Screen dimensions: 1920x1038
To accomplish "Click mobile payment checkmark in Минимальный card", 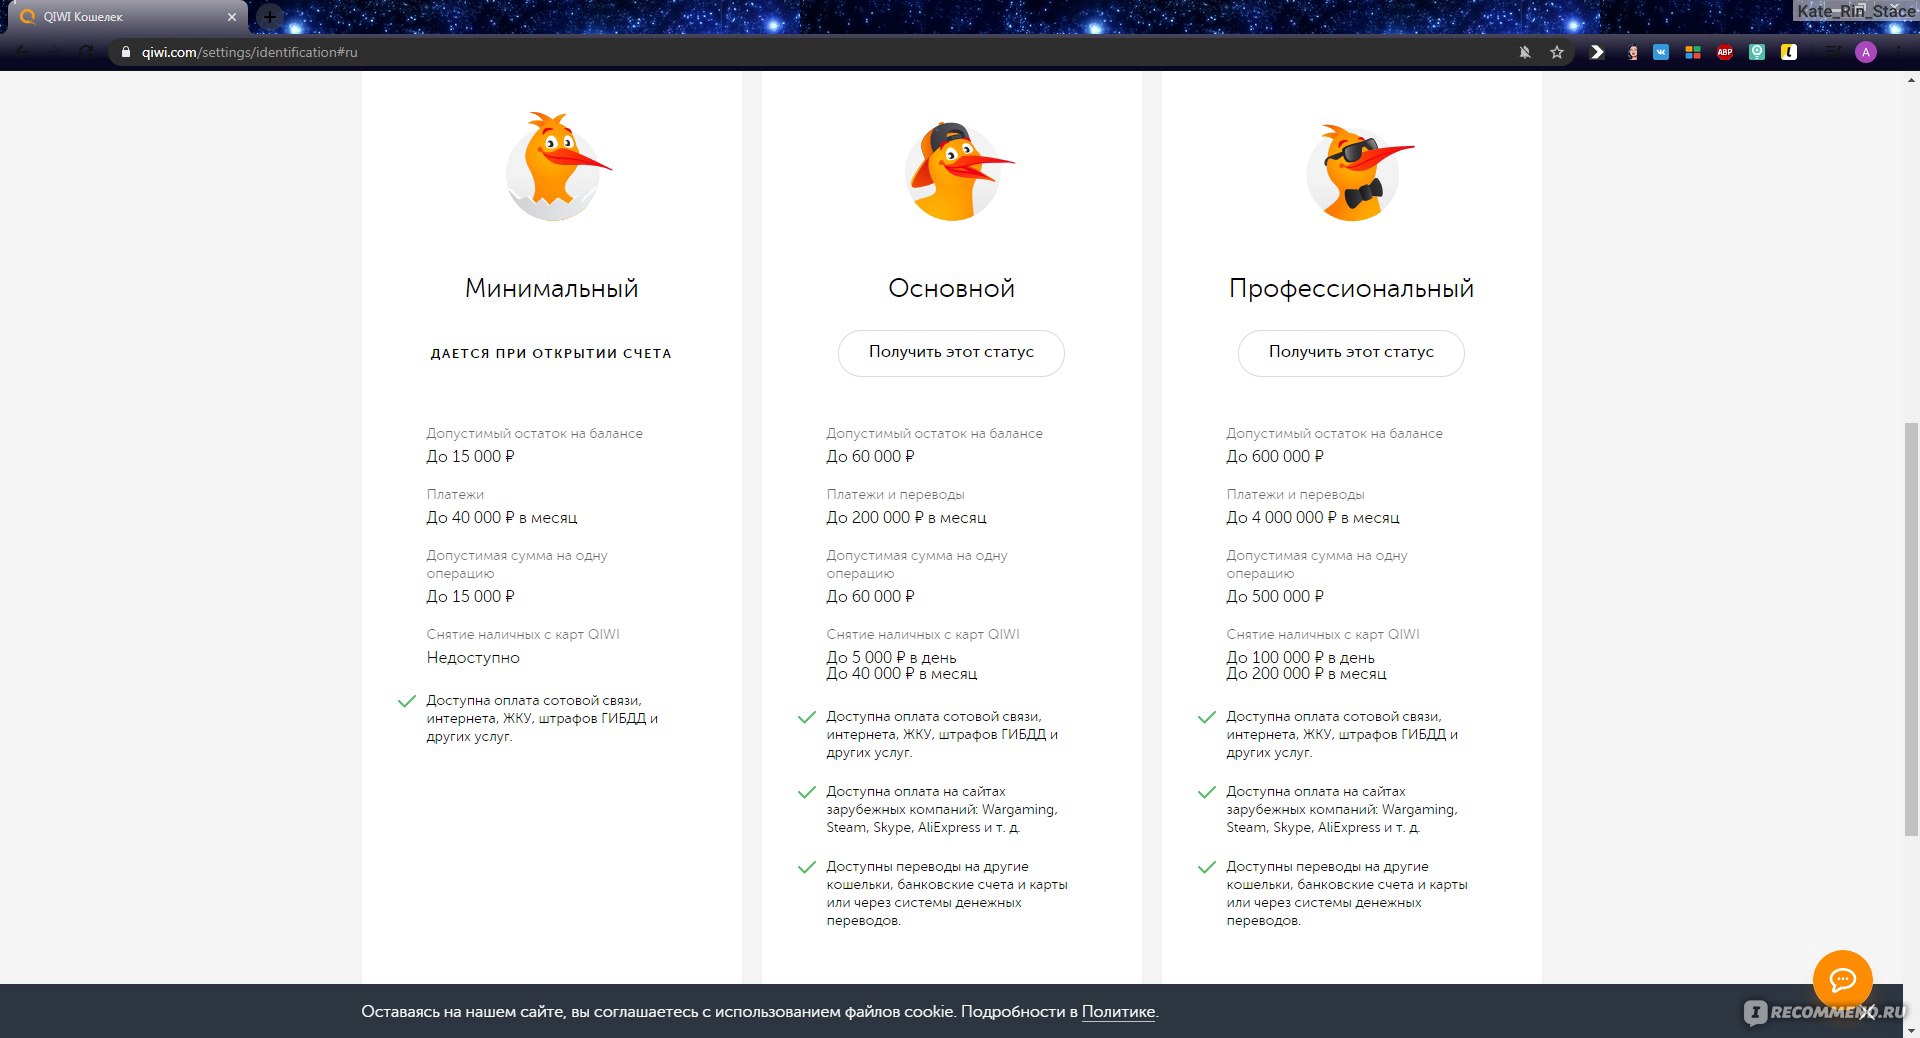I will click(x=406, y=701).
